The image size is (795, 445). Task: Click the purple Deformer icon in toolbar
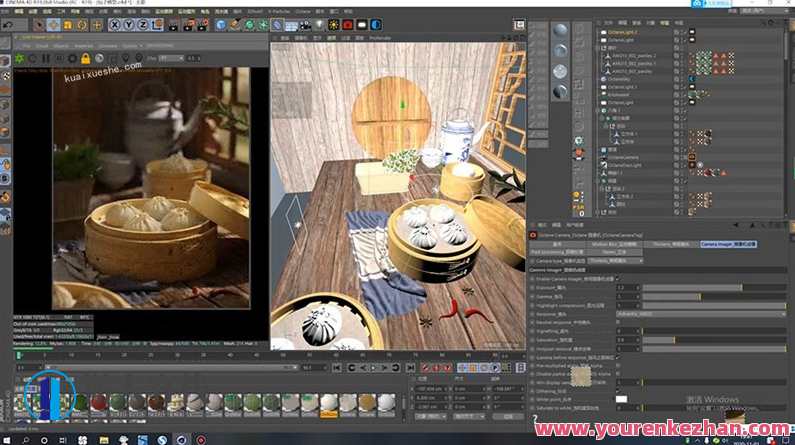277,24
